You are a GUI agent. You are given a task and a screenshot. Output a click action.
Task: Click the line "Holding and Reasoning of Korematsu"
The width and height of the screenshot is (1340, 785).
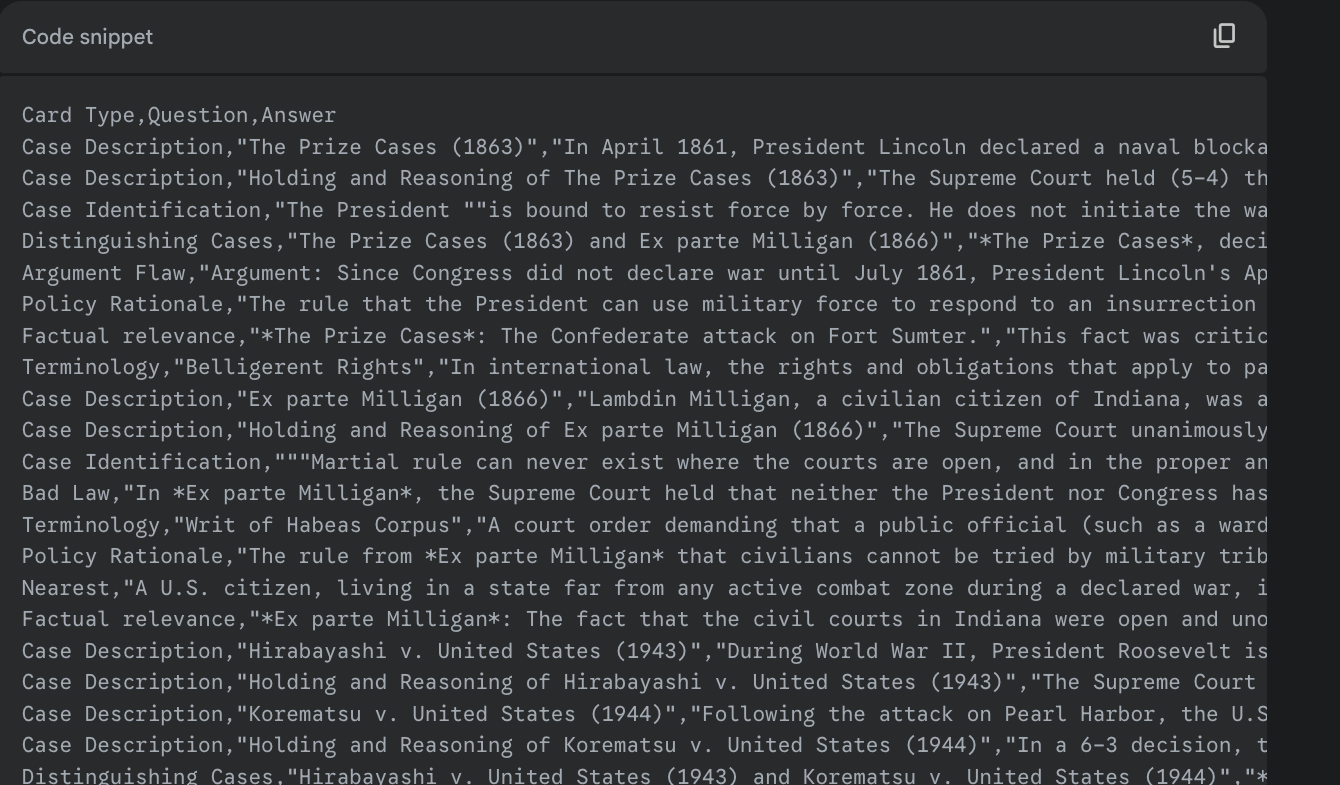[x=645, y=745]
